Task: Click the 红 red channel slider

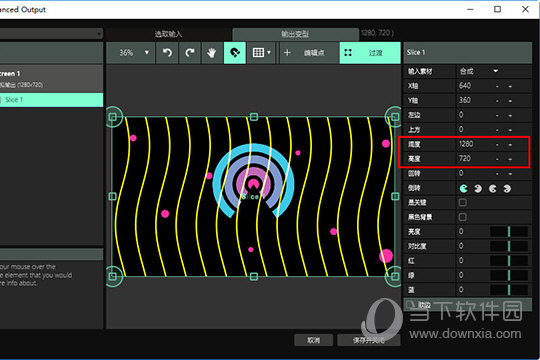Action: click(x=509, y=260)
